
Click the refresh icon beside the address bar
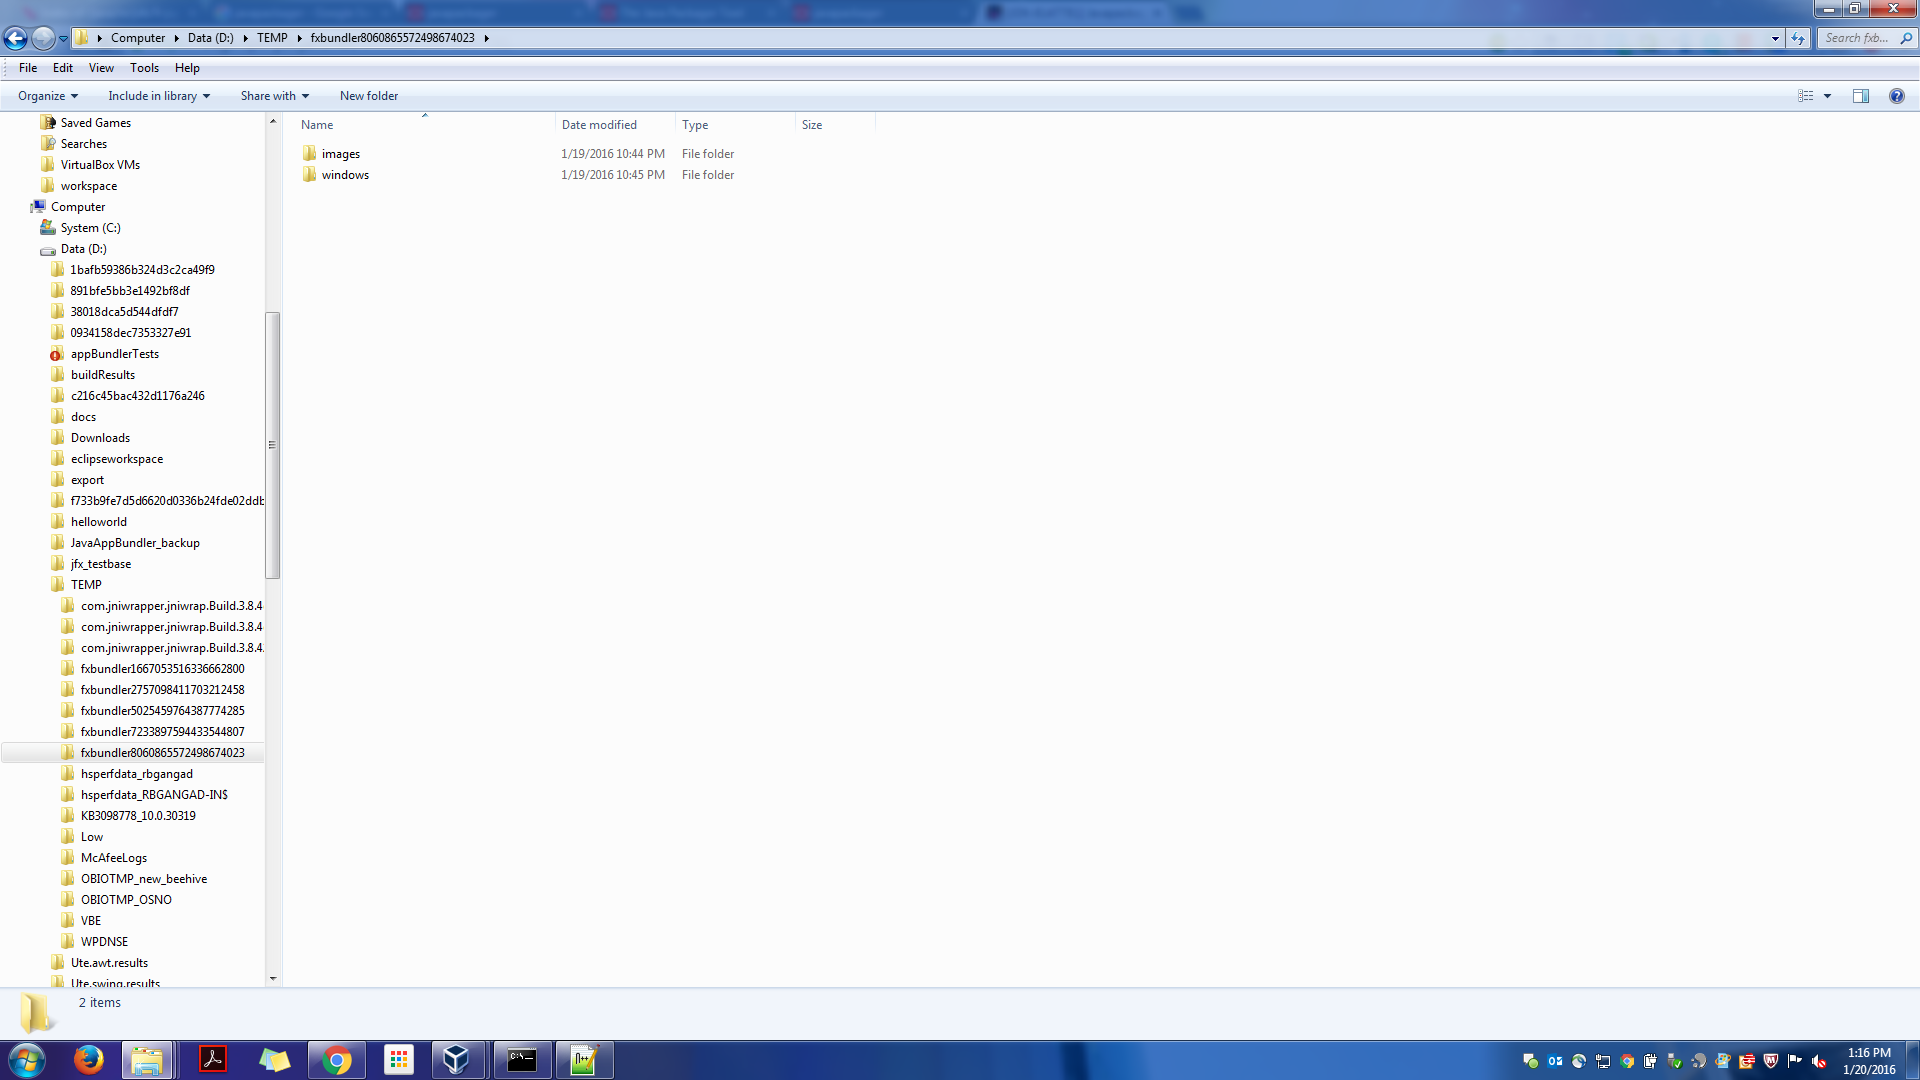click(1798, 38)
